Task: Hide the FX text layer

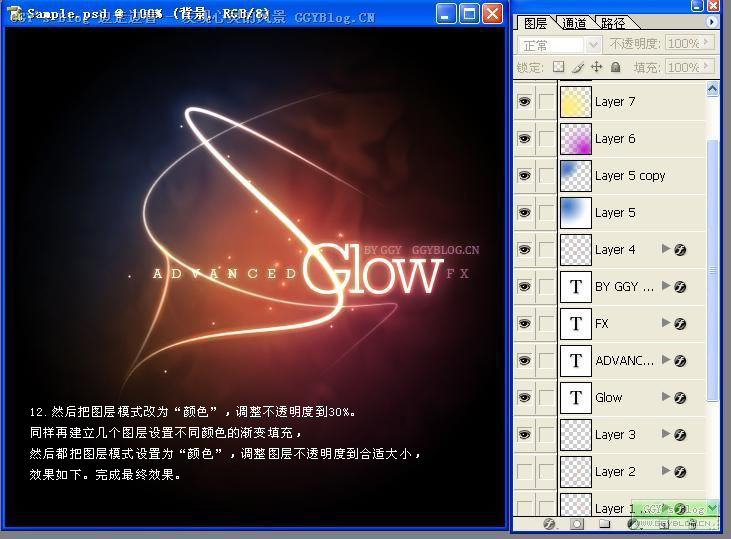Action: coord(524,324)
